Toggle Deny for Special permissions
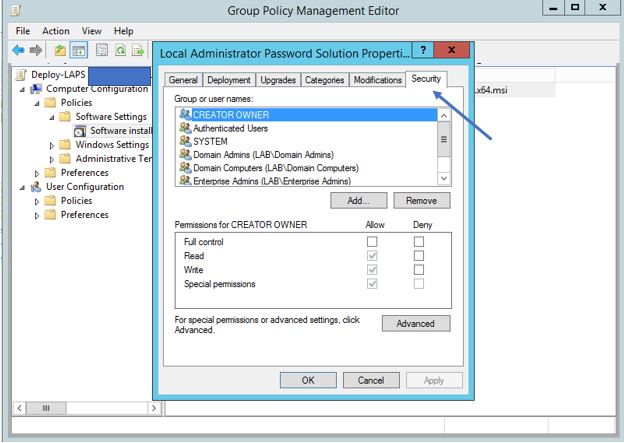The image size is (624, 443). (419, 284)
